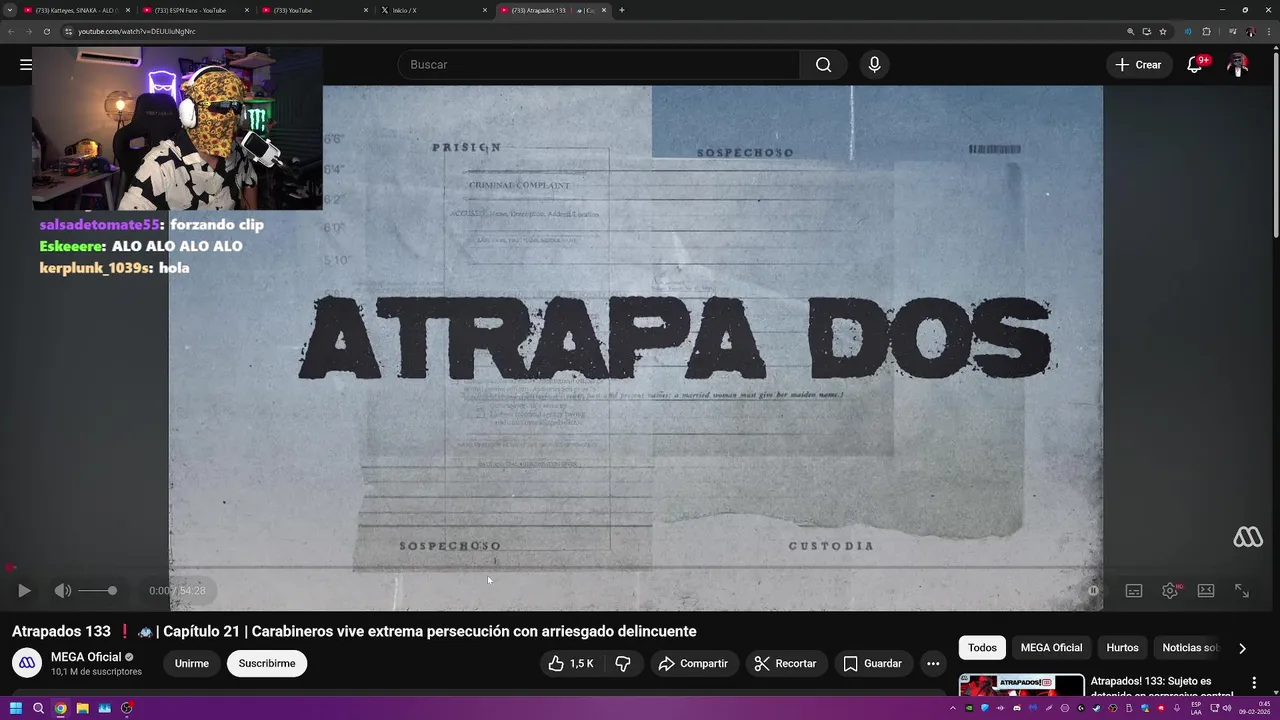
Task: Click the Unirme membership button
Action: coord(192,663)
